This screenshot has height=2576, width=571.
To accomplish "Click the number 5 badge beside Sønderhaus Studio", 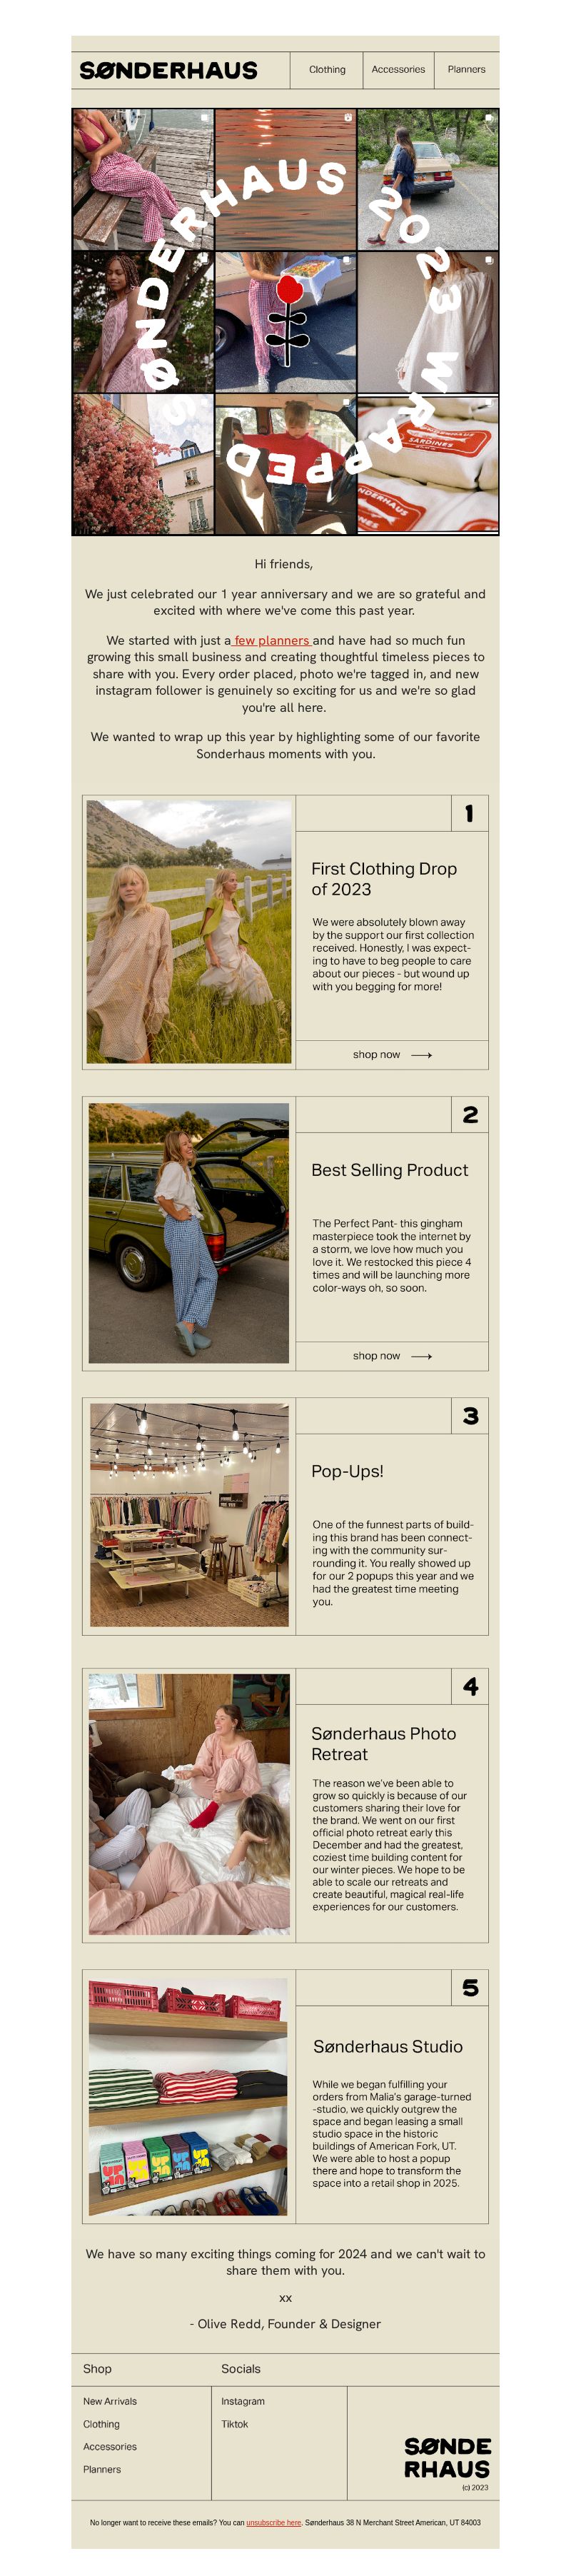I will click(469, 1987).
